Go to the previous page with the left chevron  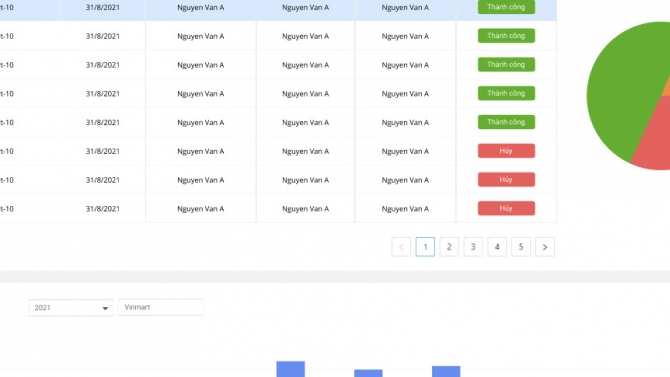point(401,247)
